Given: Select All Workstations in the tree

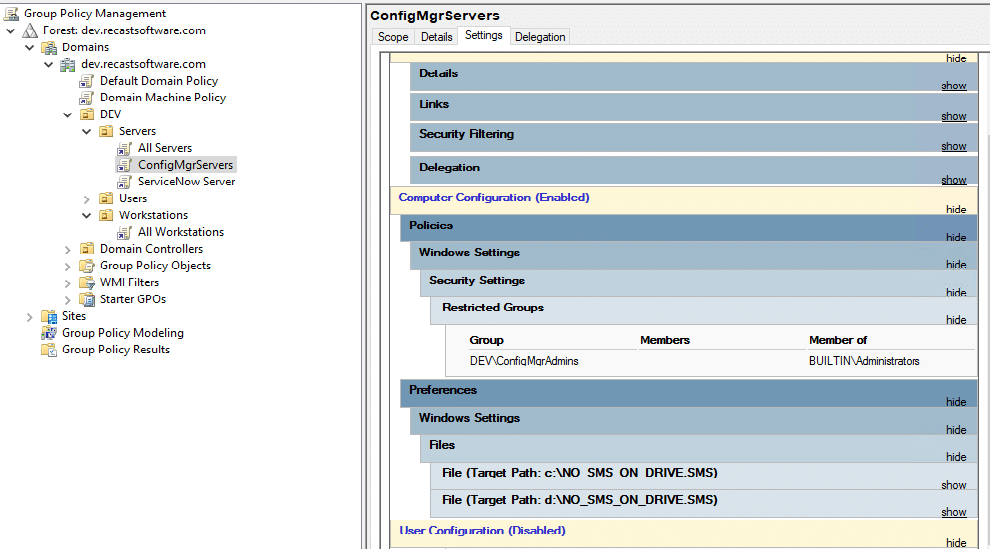Looking at the screenshot, I should pyautogui.click(x=180, y=232).
